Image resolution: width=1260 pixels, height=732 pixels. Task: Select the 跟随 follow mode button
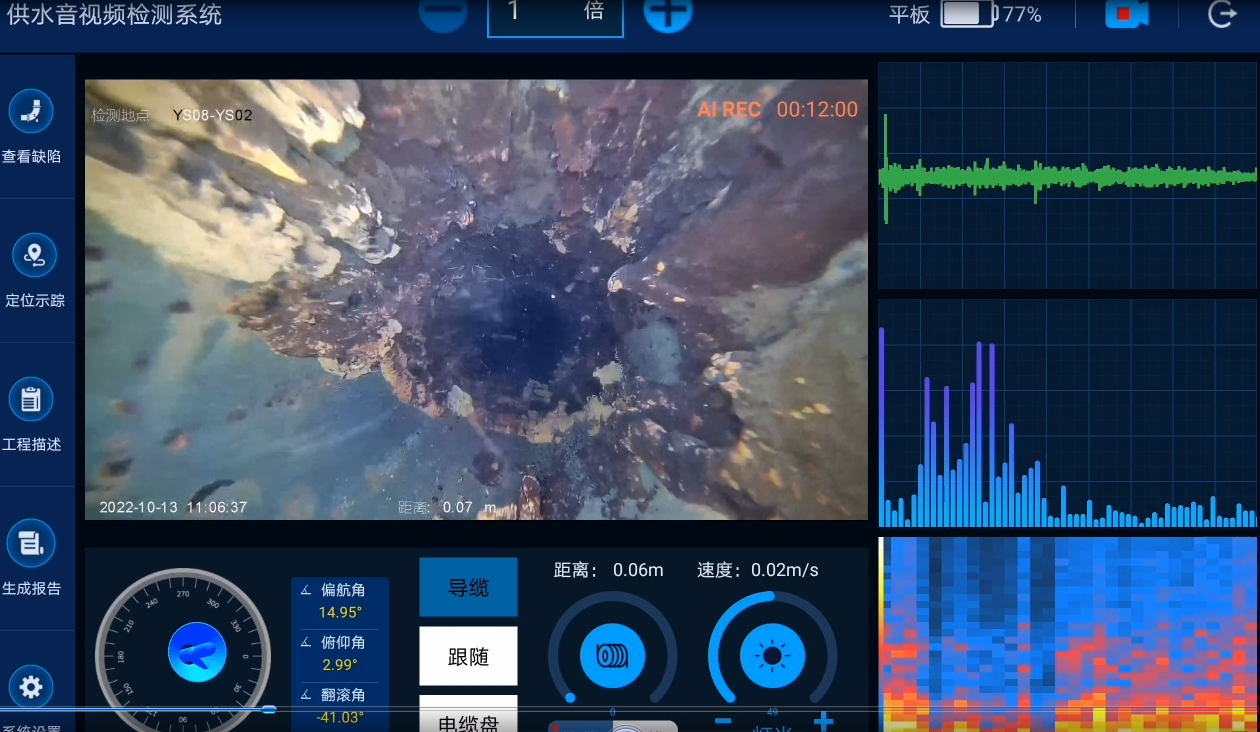click(x=468, y=656)
